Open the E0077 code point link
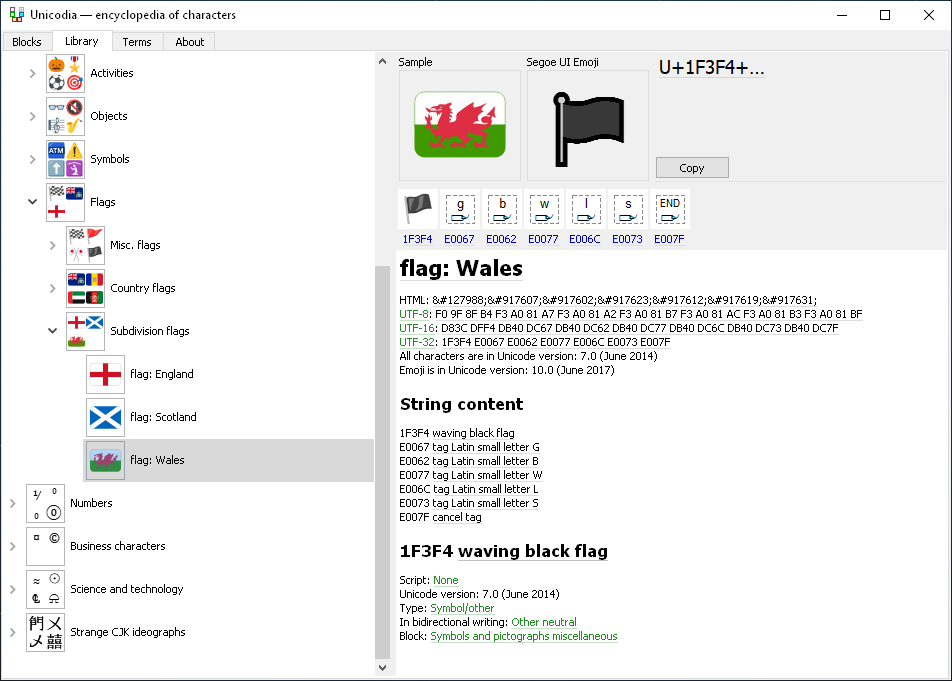952x681 pixels. [543, 239]
